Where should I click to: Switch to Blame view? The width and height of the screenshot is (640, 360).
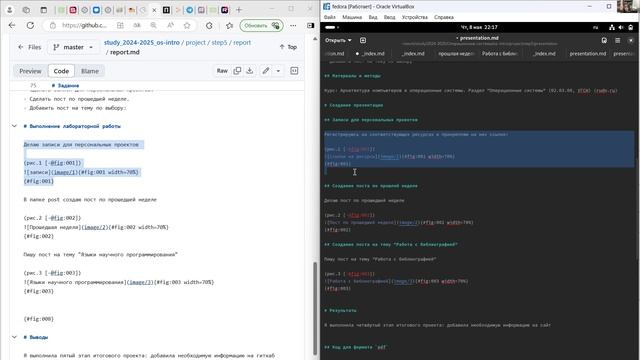tap(90, 71)
